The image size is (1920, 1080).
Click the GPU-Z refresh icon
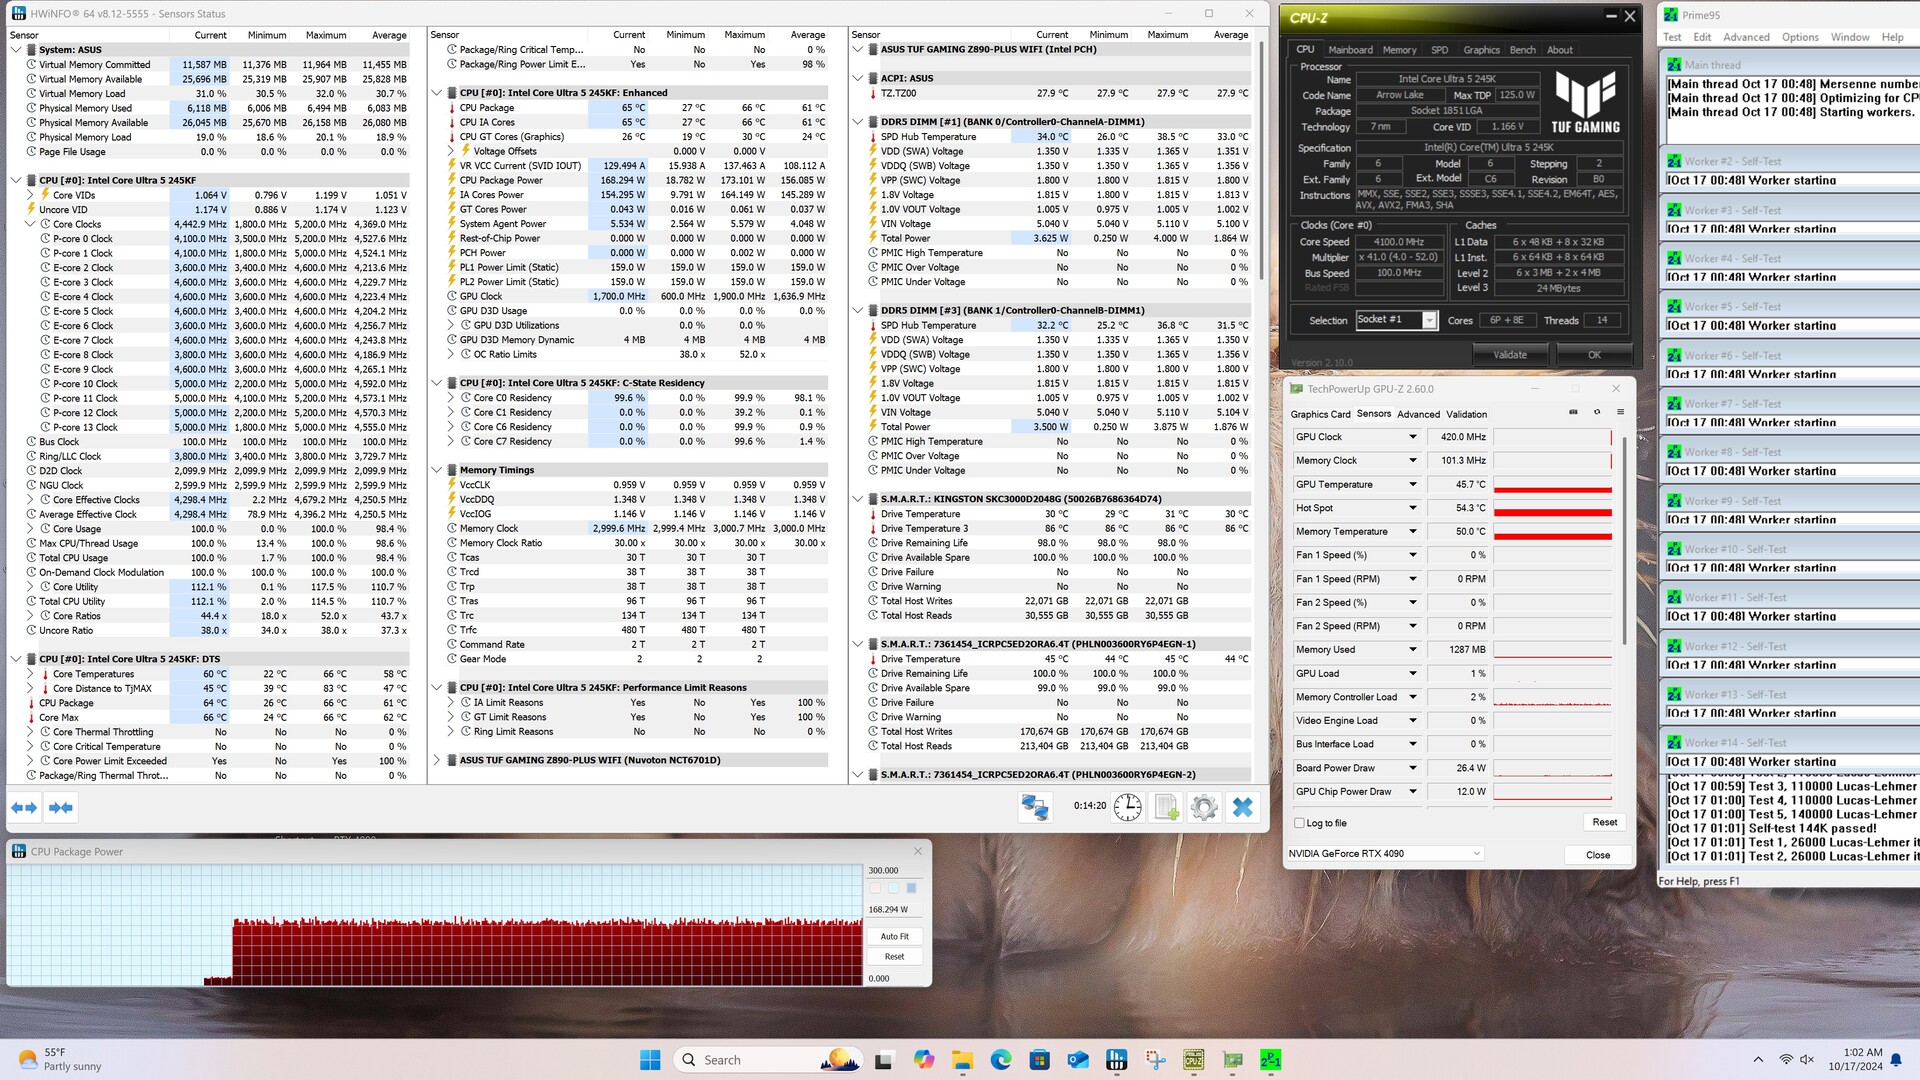(x=1597, y=412)
